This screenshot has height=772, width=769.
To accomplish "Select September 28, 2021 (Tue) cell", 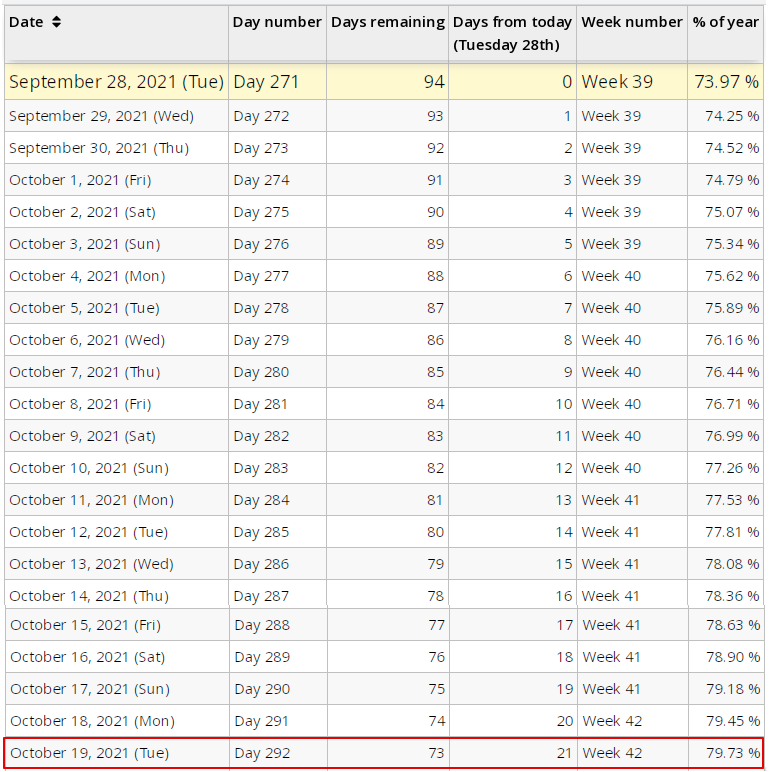I will pyautogui.click(x=117, y=82).
